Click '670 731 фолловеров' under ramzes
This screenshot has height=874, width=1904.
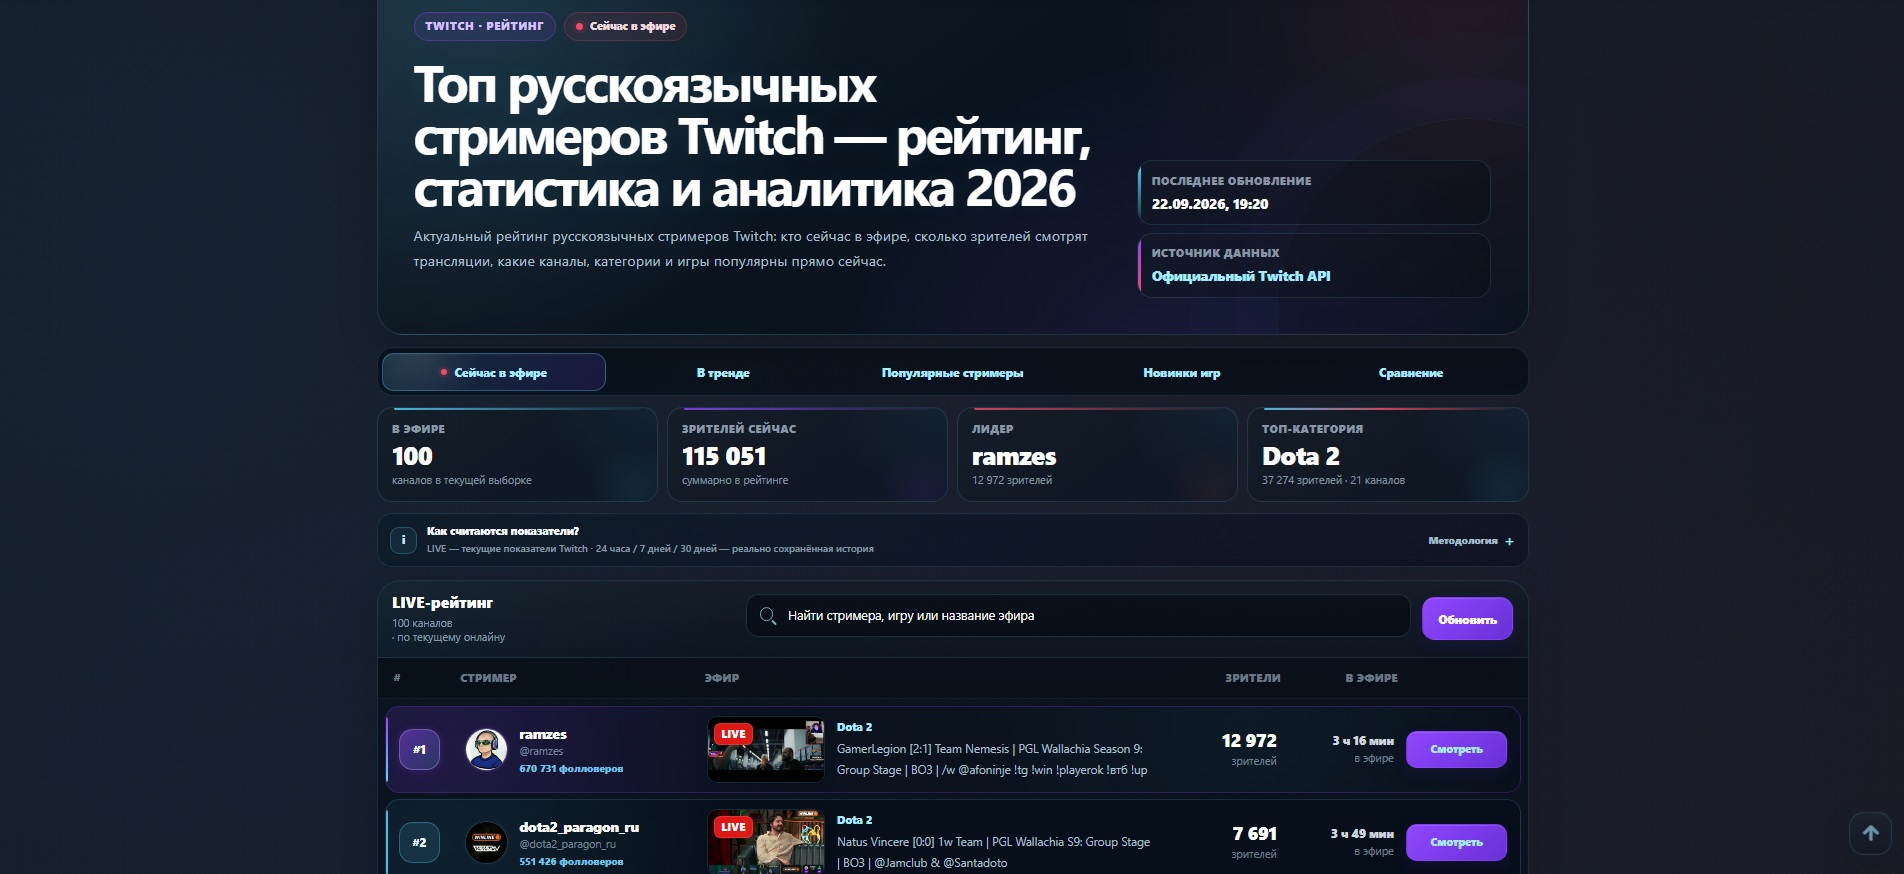[x=571, y=769]
